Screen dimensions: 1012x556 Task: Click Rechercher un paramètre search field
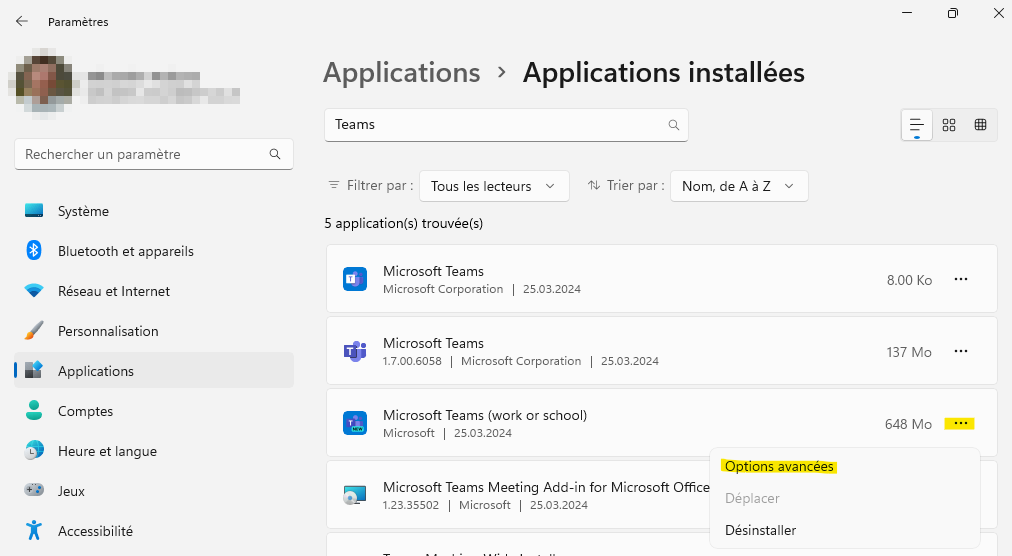(154, 154)
